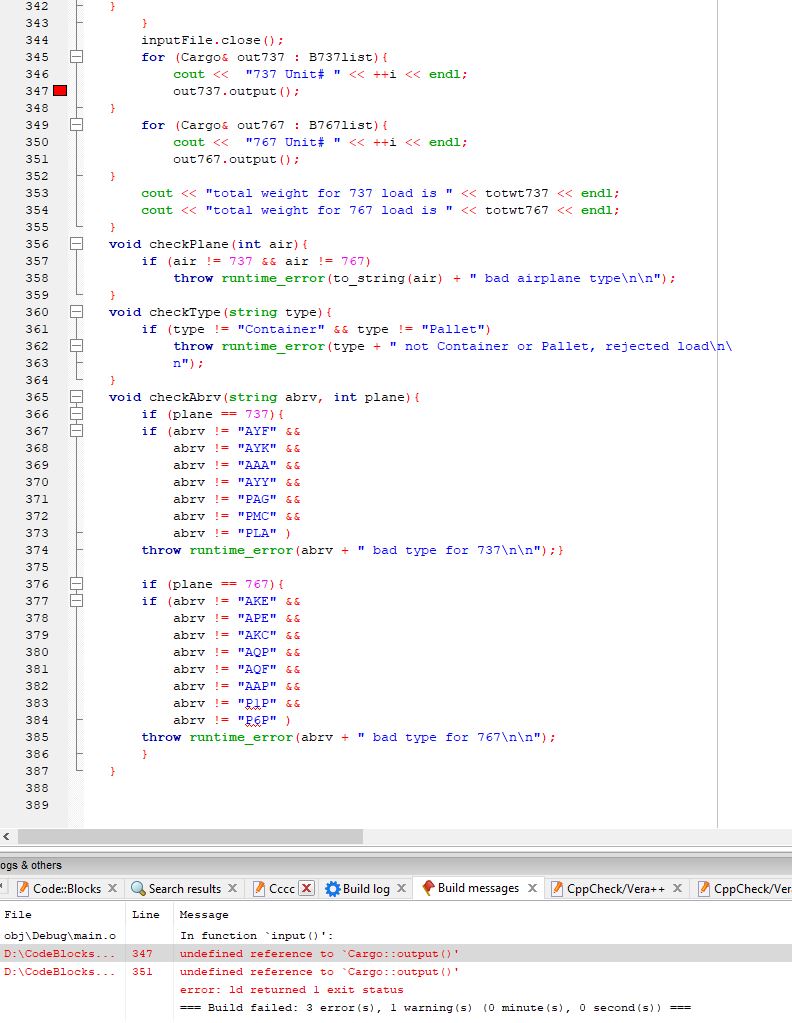Click the Build messages tab icon

click(x=428, y=888)
